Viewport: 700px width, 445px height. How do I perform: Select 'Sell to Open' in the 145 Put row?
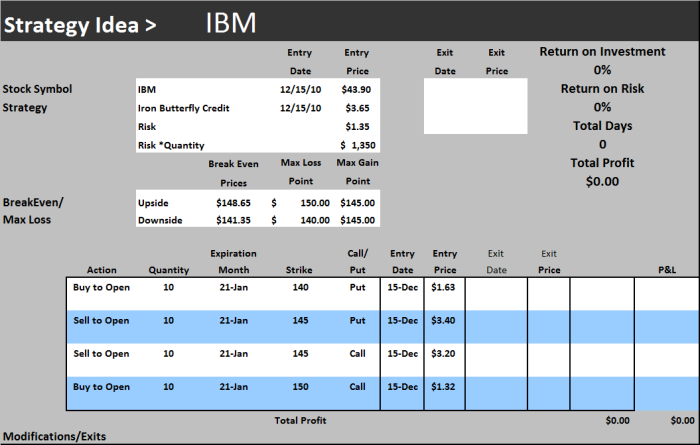tap(101, 320)
